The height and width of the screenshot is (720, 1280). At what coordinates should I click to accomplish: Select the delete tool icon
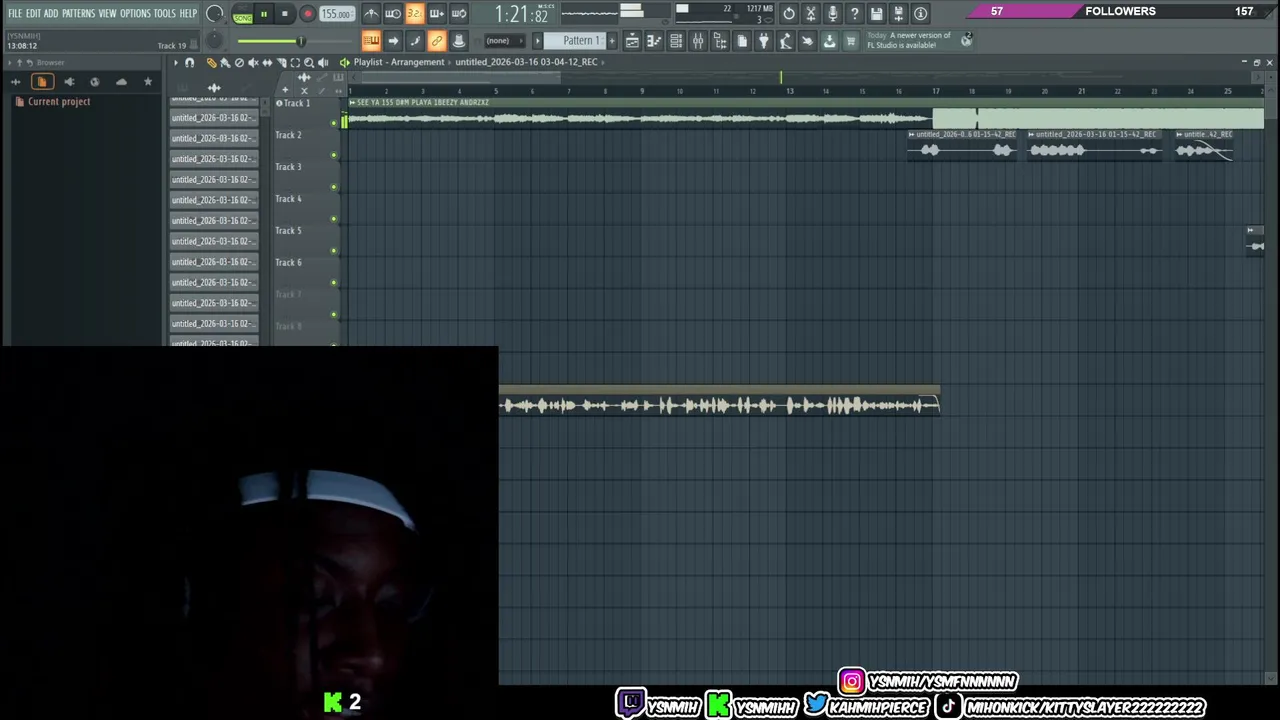click(239, 62)
